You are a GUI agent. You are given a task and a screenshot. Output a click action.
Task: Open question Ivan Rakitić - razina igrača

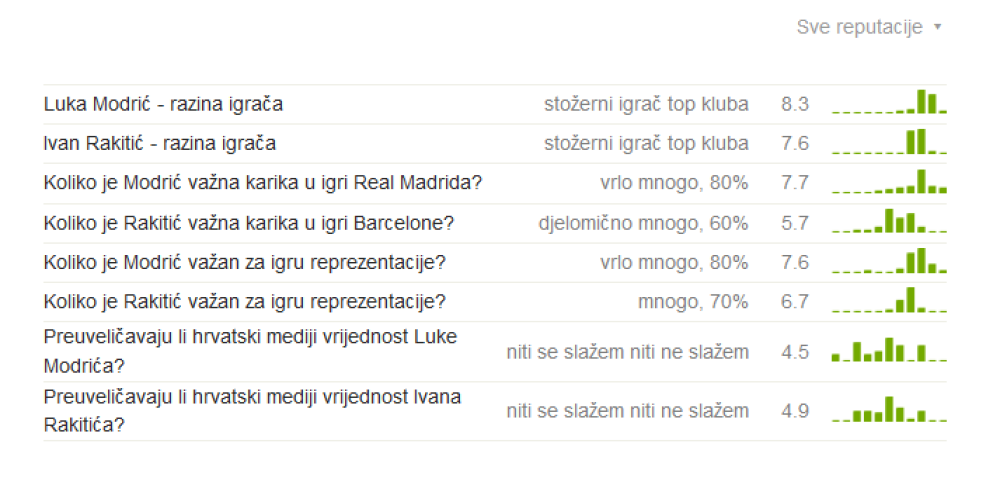(159, 143)
